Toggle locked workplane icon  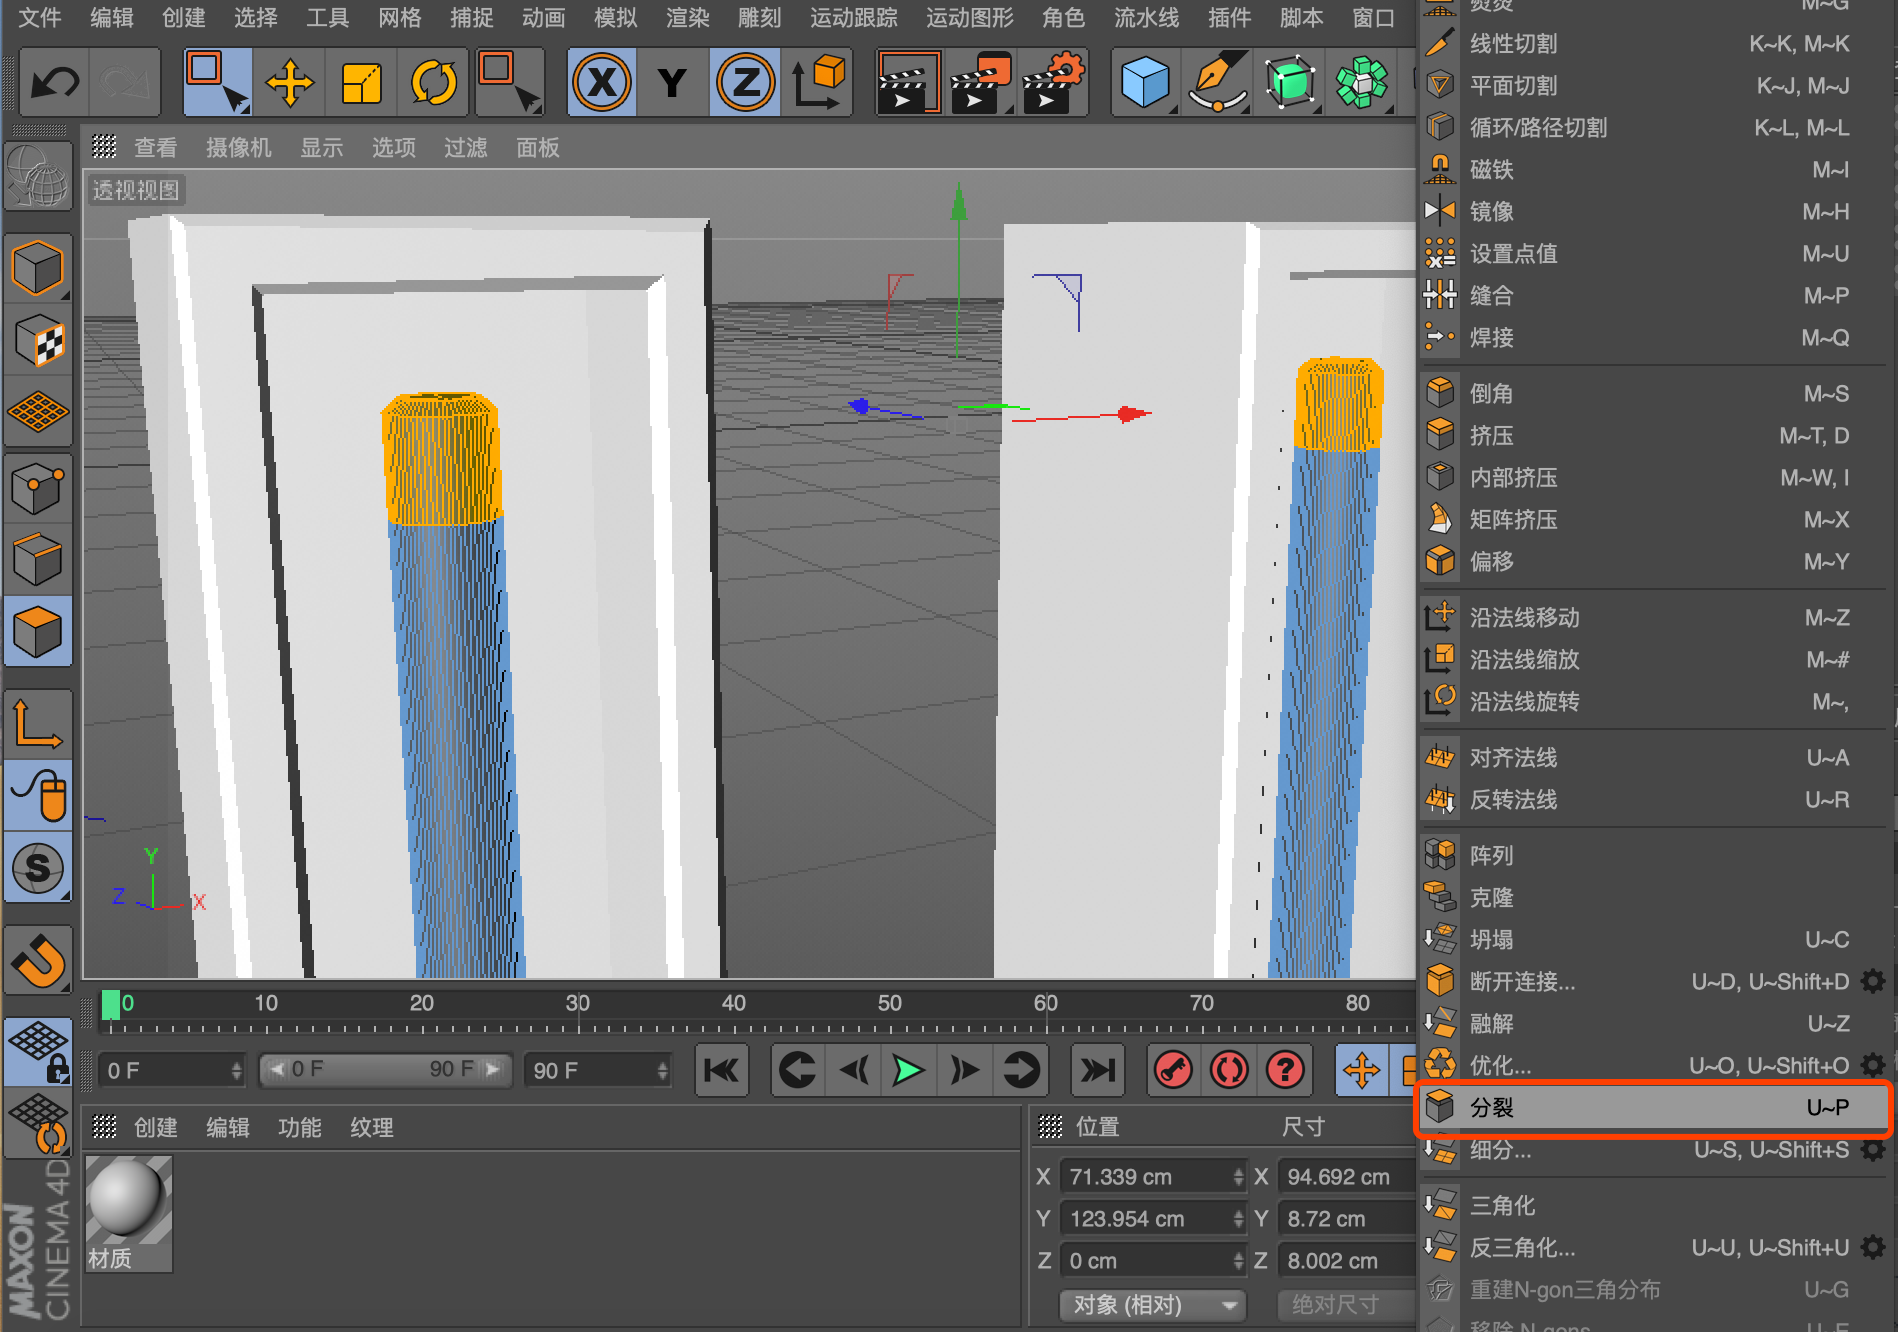[38, 1051]
